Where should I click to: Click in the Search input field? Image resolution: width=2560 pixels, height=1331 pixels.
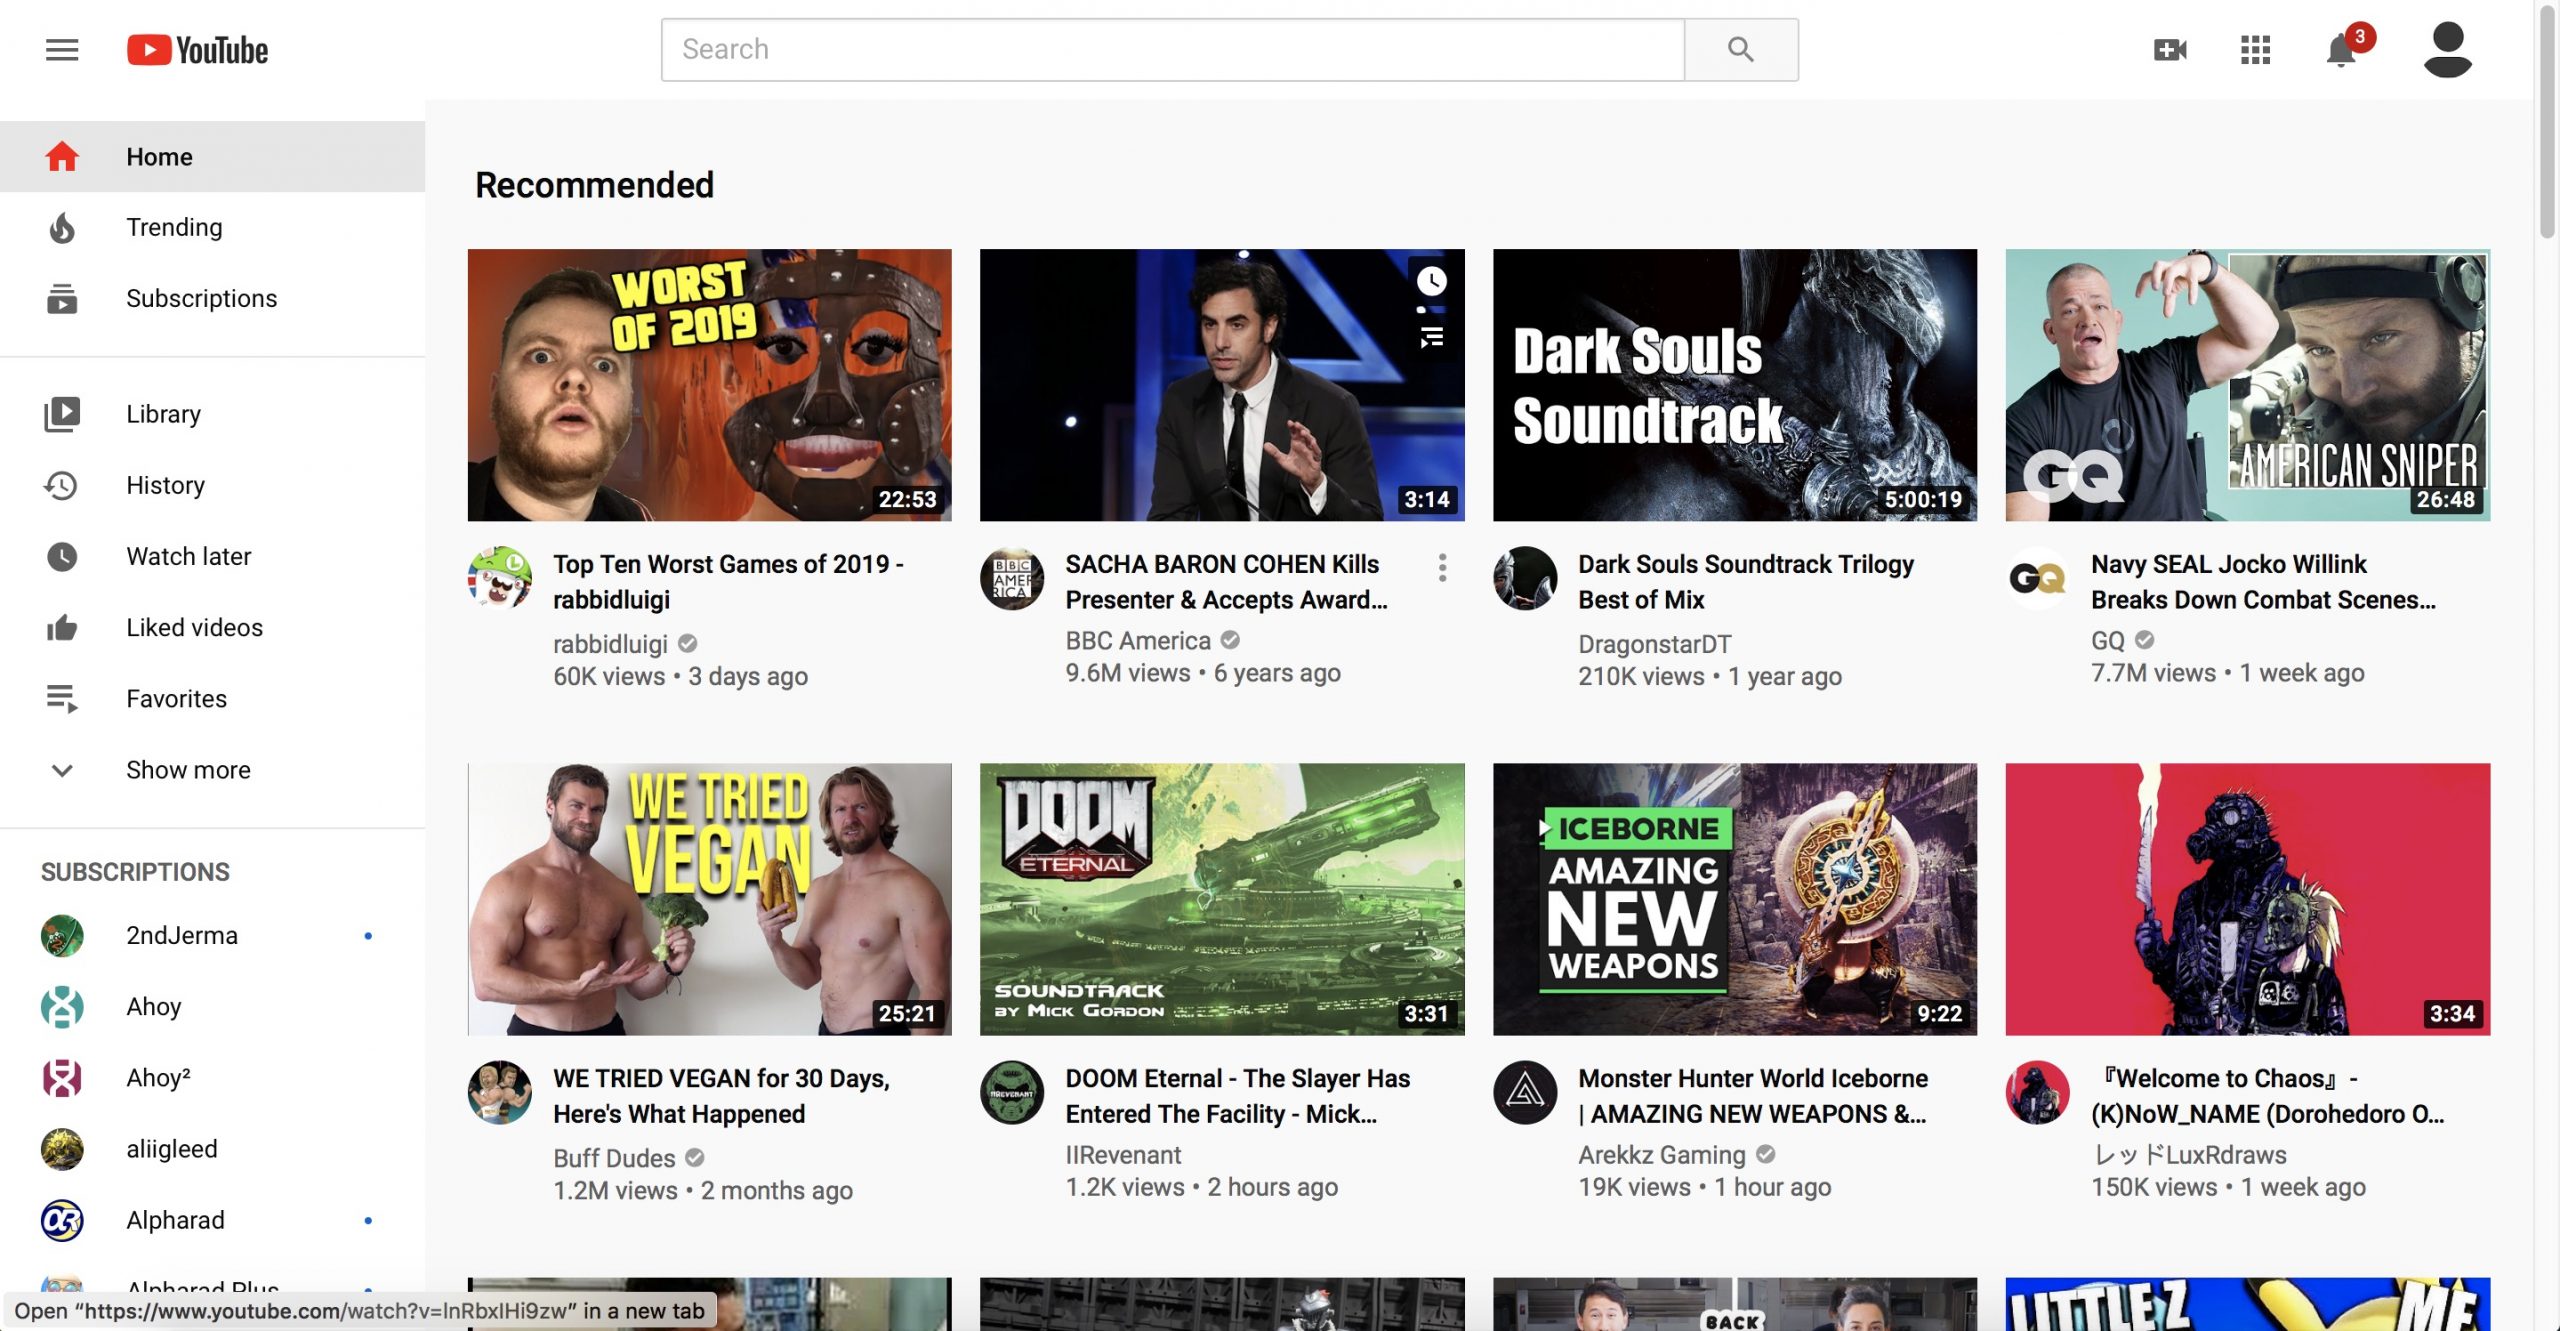tap(1173, 50)
